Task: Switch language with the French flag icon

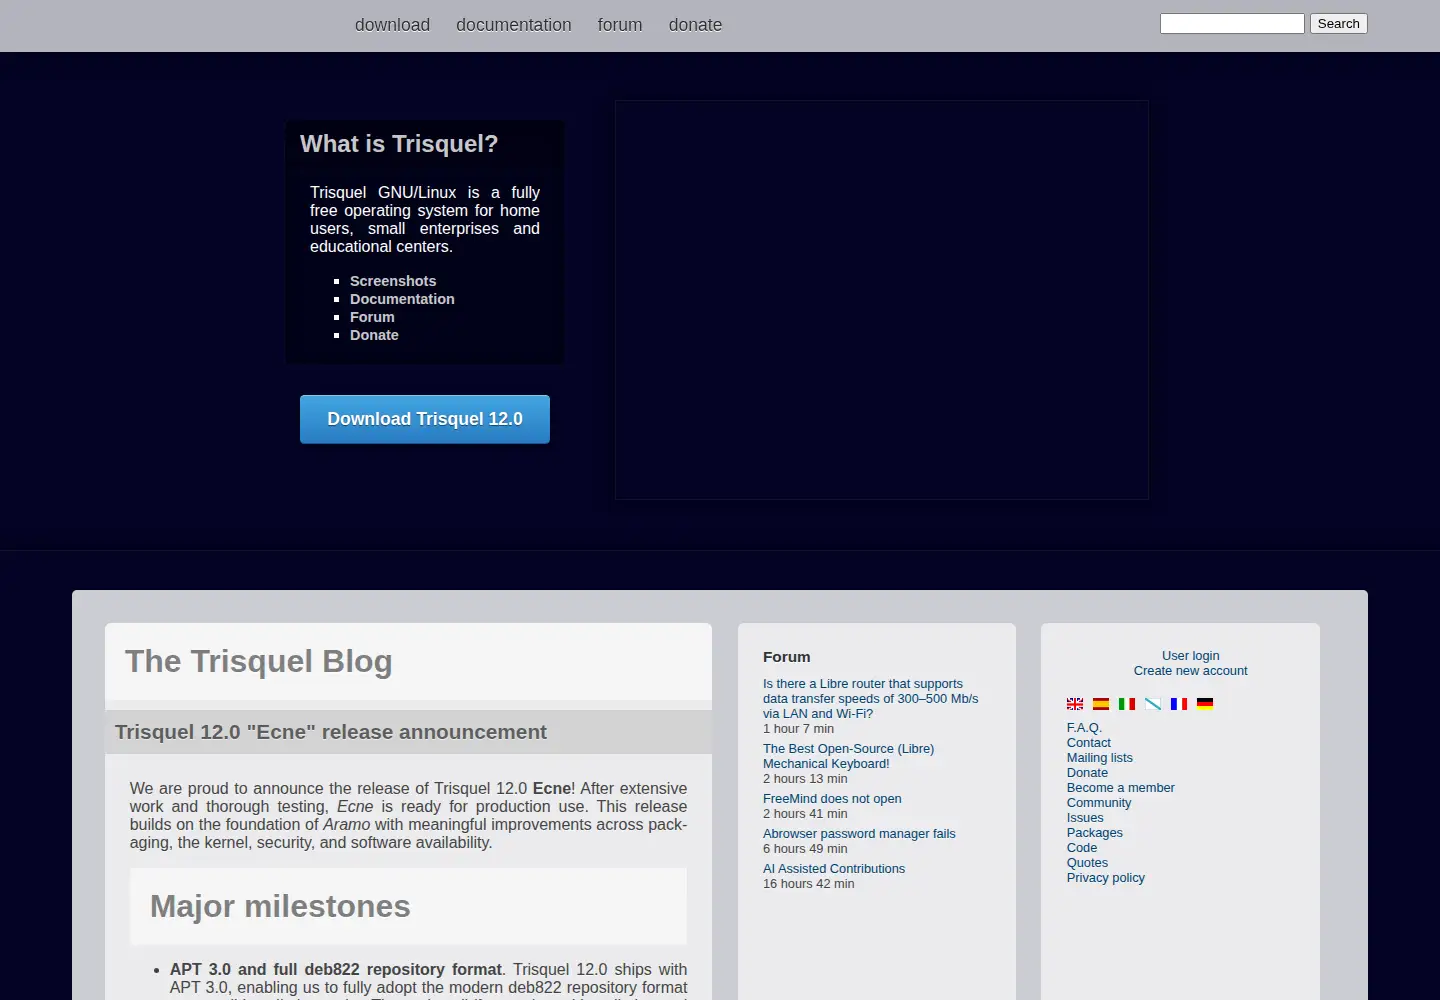Action: click(x=1179, y=704)
